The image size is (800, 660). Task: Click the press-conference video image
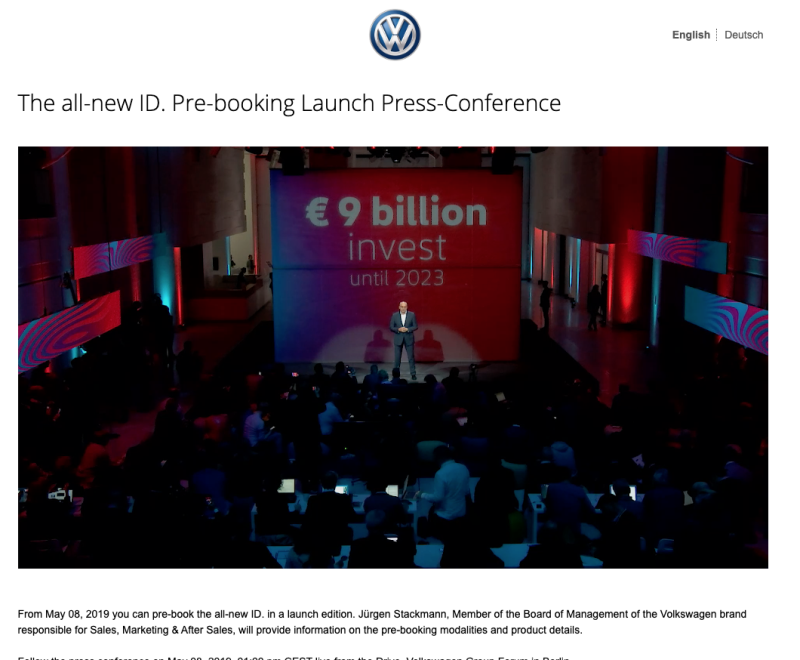[393, 357]
